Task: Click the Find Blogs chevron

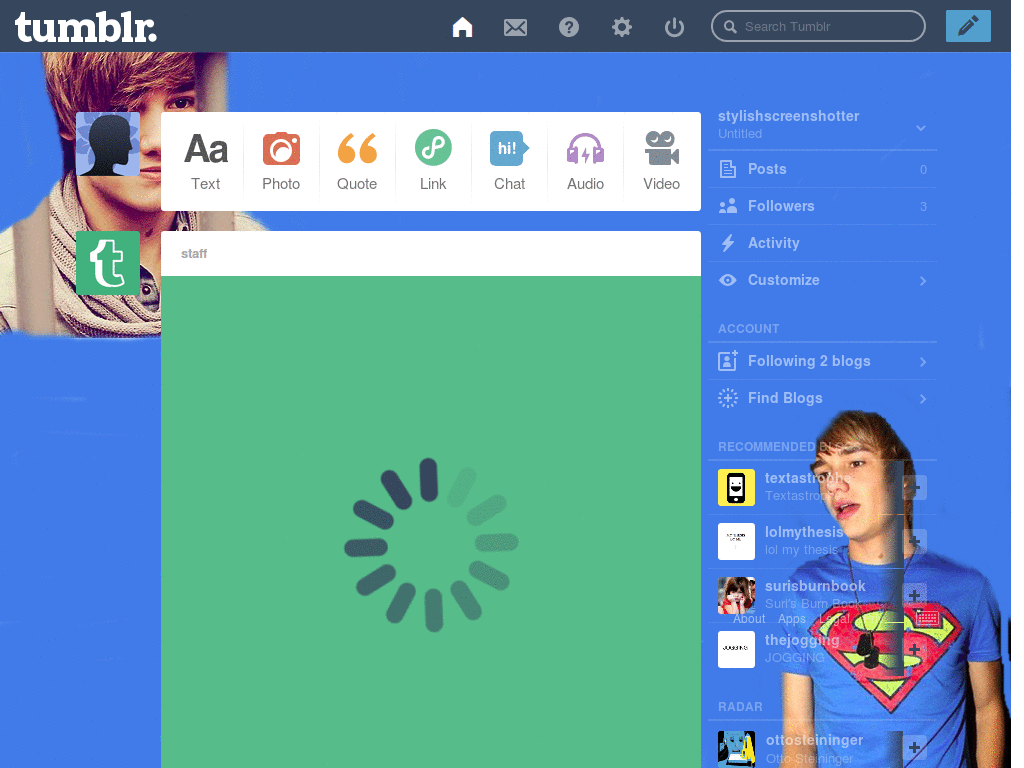Action: [923, 399]
